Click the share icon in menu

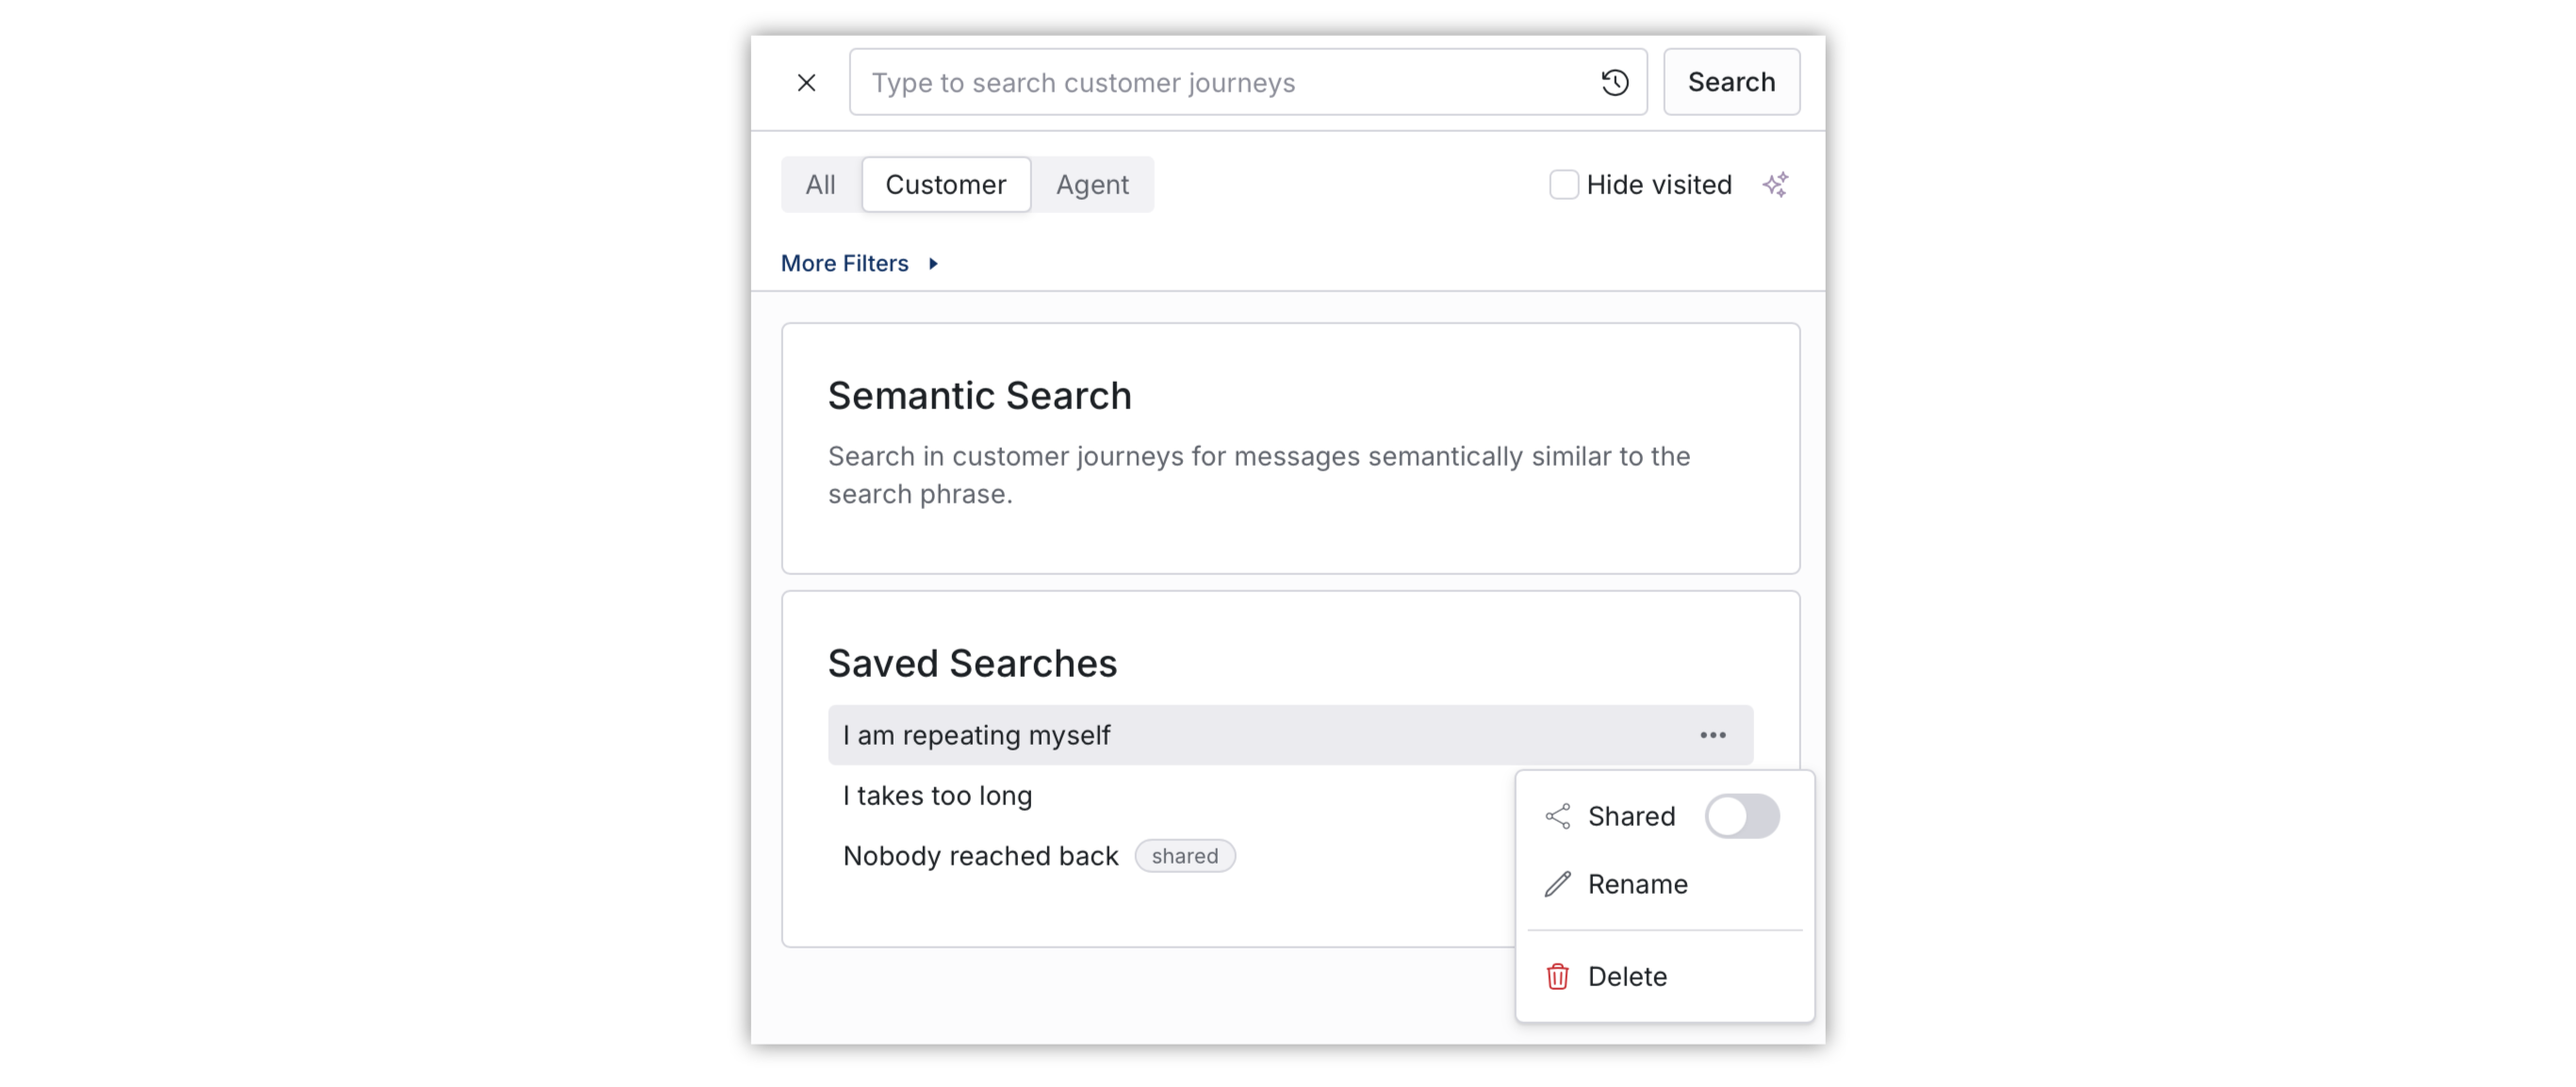point(1558,816)
